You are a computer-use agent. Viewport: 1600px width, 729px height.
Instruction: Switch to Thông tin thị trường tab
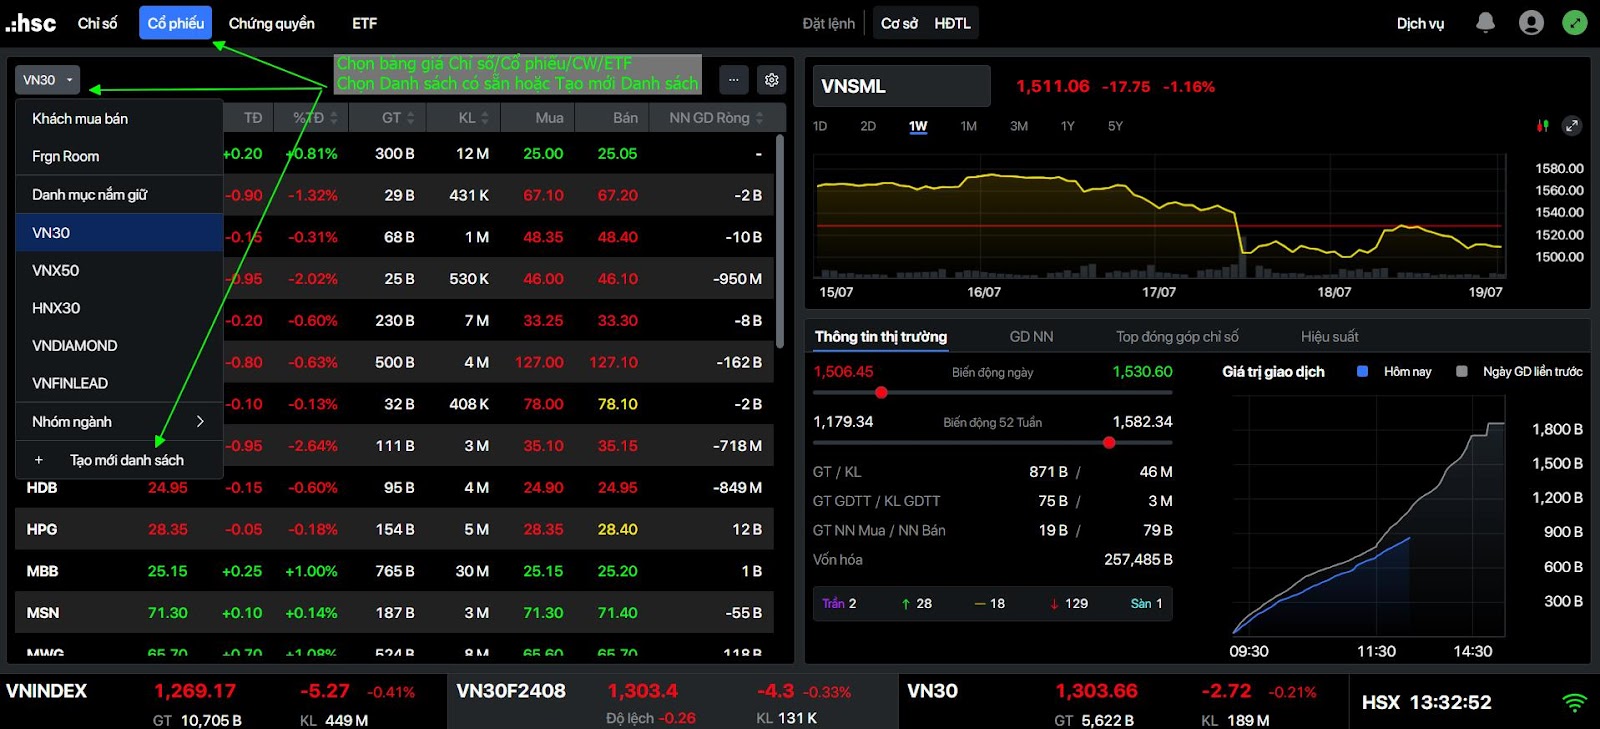click(881, 337)
